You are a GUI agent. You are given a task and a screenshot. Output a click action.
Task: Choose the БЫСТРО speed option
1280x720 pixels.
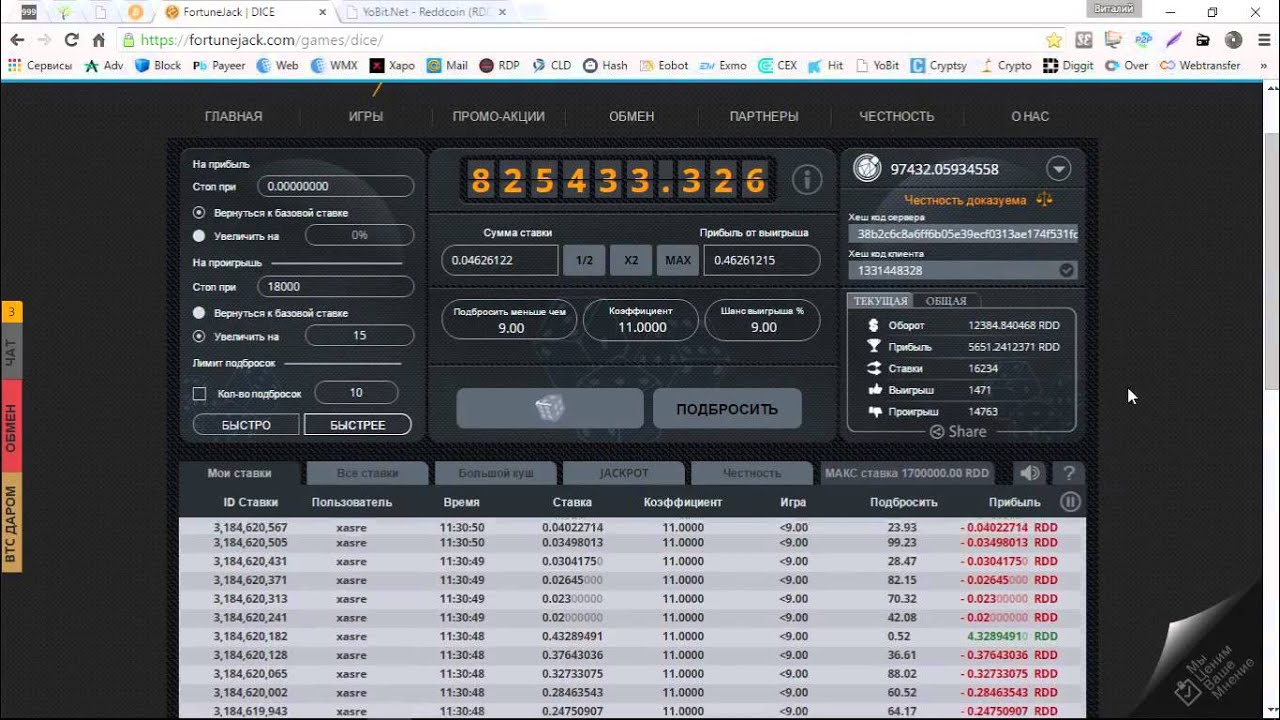click(x=246, y=425)
